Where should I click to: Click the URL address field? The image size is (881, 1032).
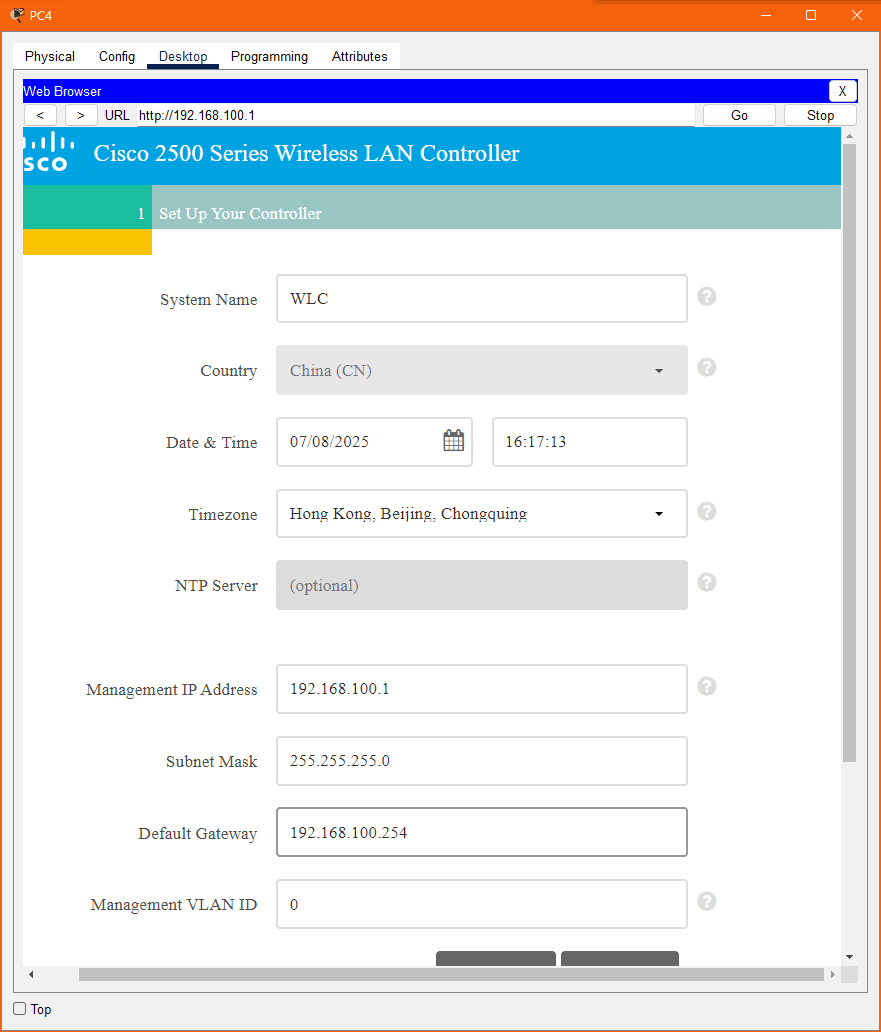coord(416,115)
